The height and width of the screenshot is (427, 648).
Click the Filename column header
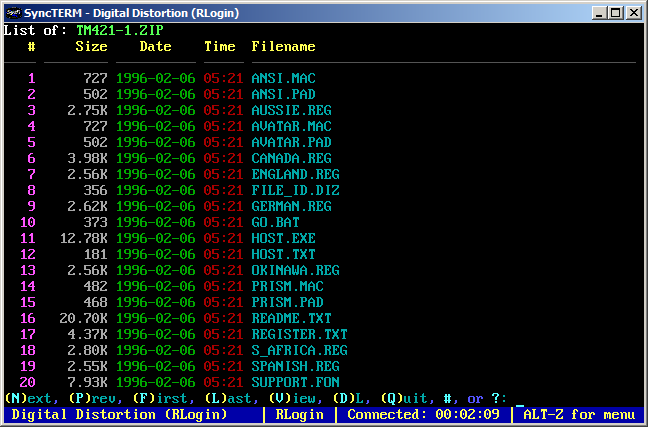(283, 46)
